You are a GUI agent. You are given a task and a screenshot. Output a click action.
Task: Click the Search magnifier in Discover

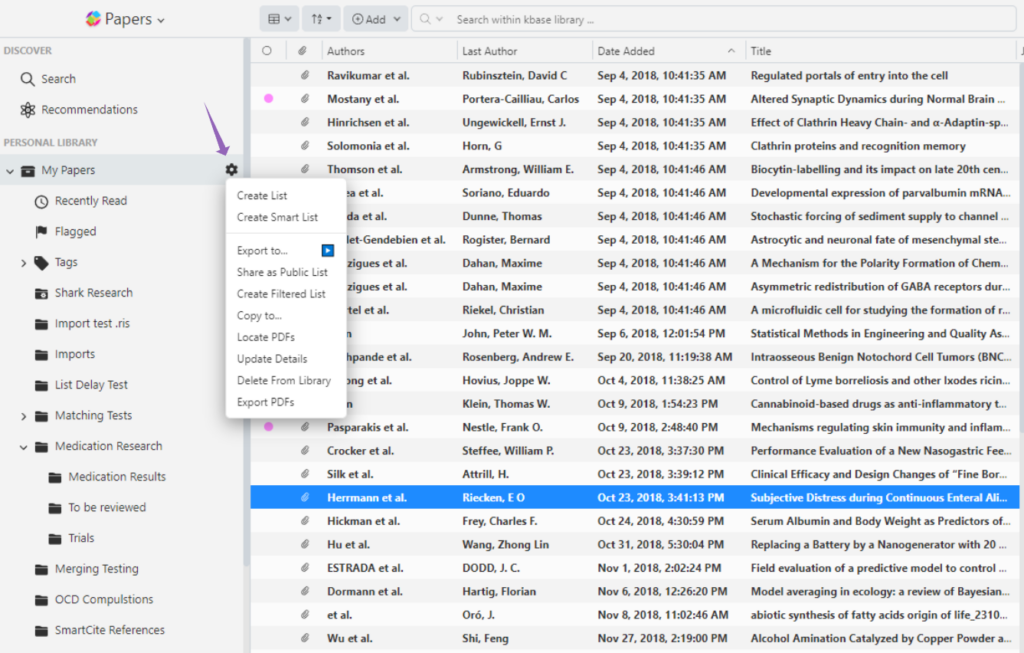pyautogui.click(x=27, y=79)
